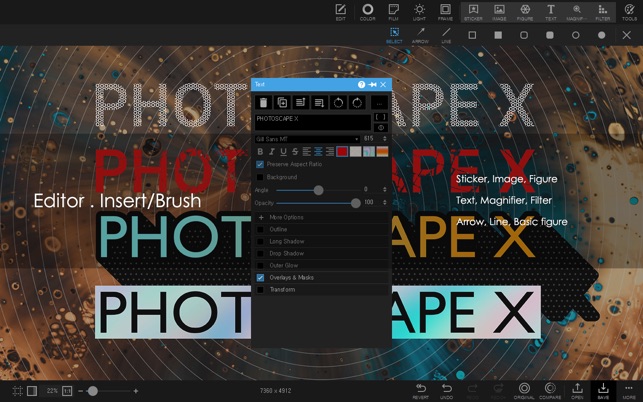This screenshot has height=402, width=643.
Task: Click the PHOTOSCAPE X text input box
Action: 313,122
